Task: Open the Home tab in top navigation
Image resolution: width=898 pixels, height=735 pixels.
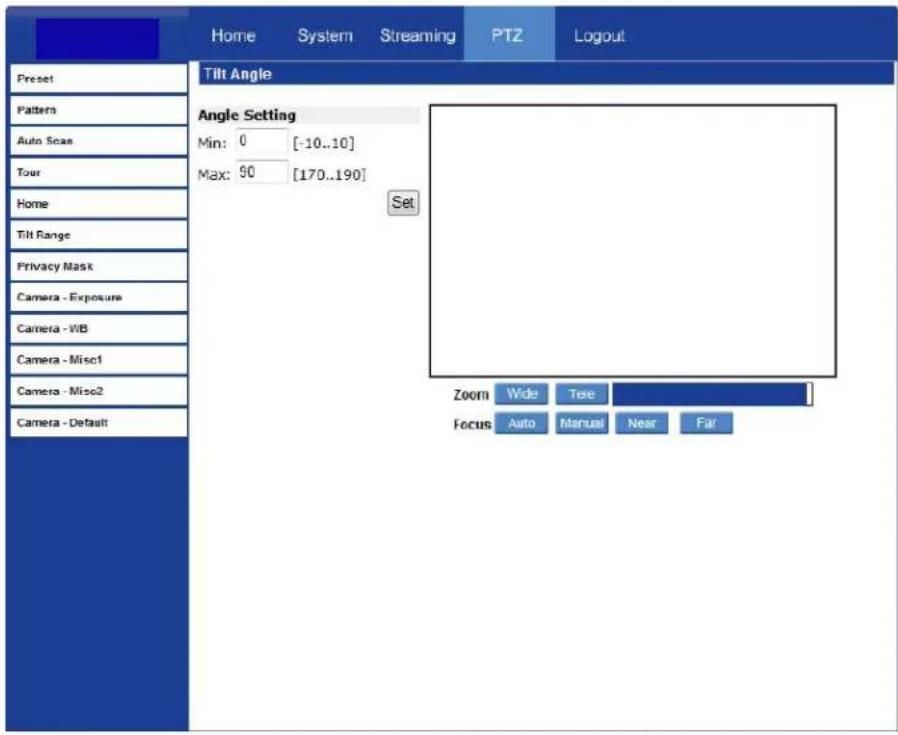Action: pos(233,36)
